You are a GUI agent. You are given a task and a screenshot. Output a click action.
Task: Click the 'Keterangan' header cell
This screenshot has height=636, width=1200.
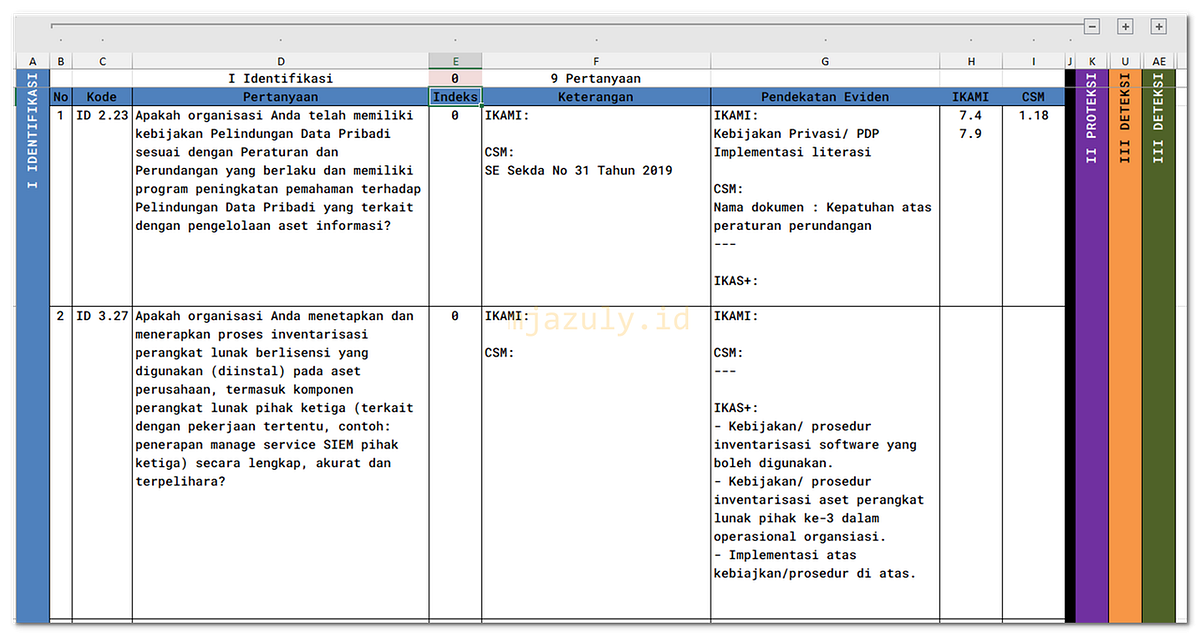pyautogui.click(x=596, y=97)
